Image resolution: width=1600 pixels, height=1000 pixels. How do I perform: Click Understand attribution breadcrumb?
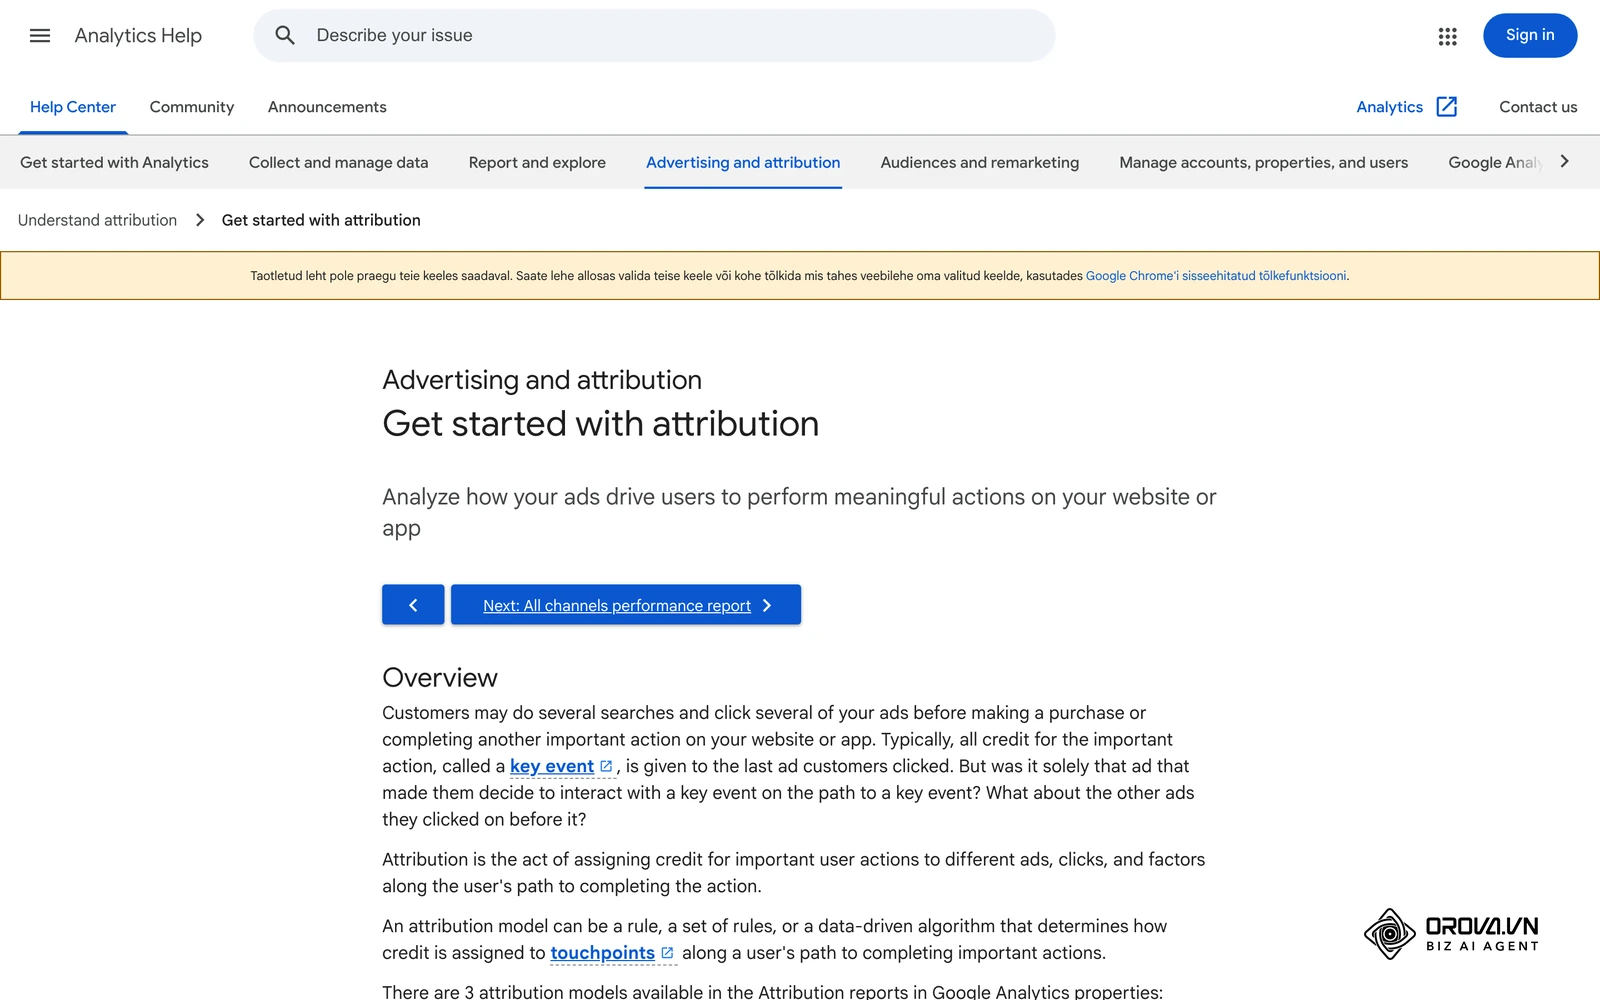(x=97, y=220)
